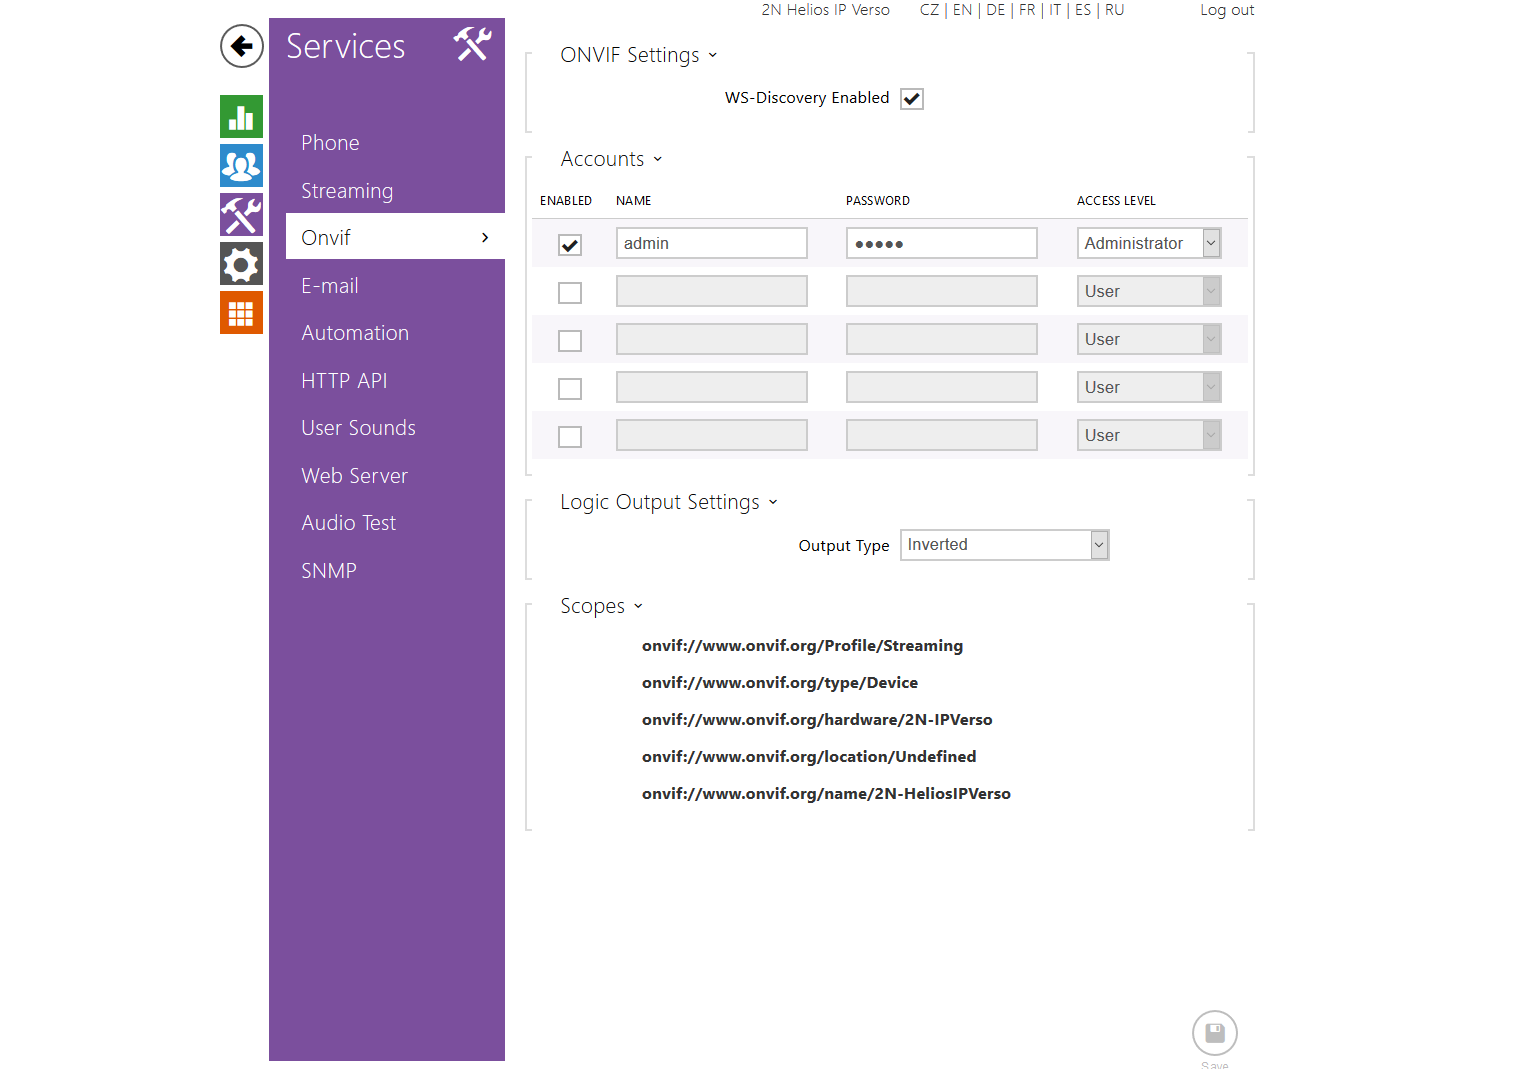Open the green Status bar-chart icon
1517x1069 pixels.
pos(241,116)
